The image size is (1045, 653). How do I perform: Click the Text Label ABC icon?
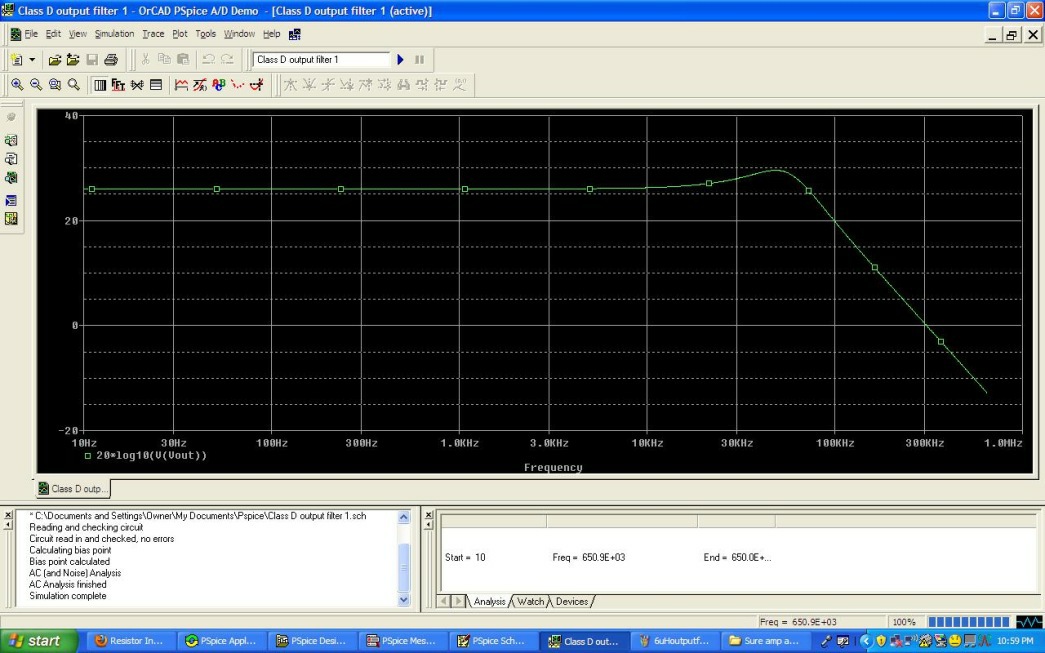219,85
